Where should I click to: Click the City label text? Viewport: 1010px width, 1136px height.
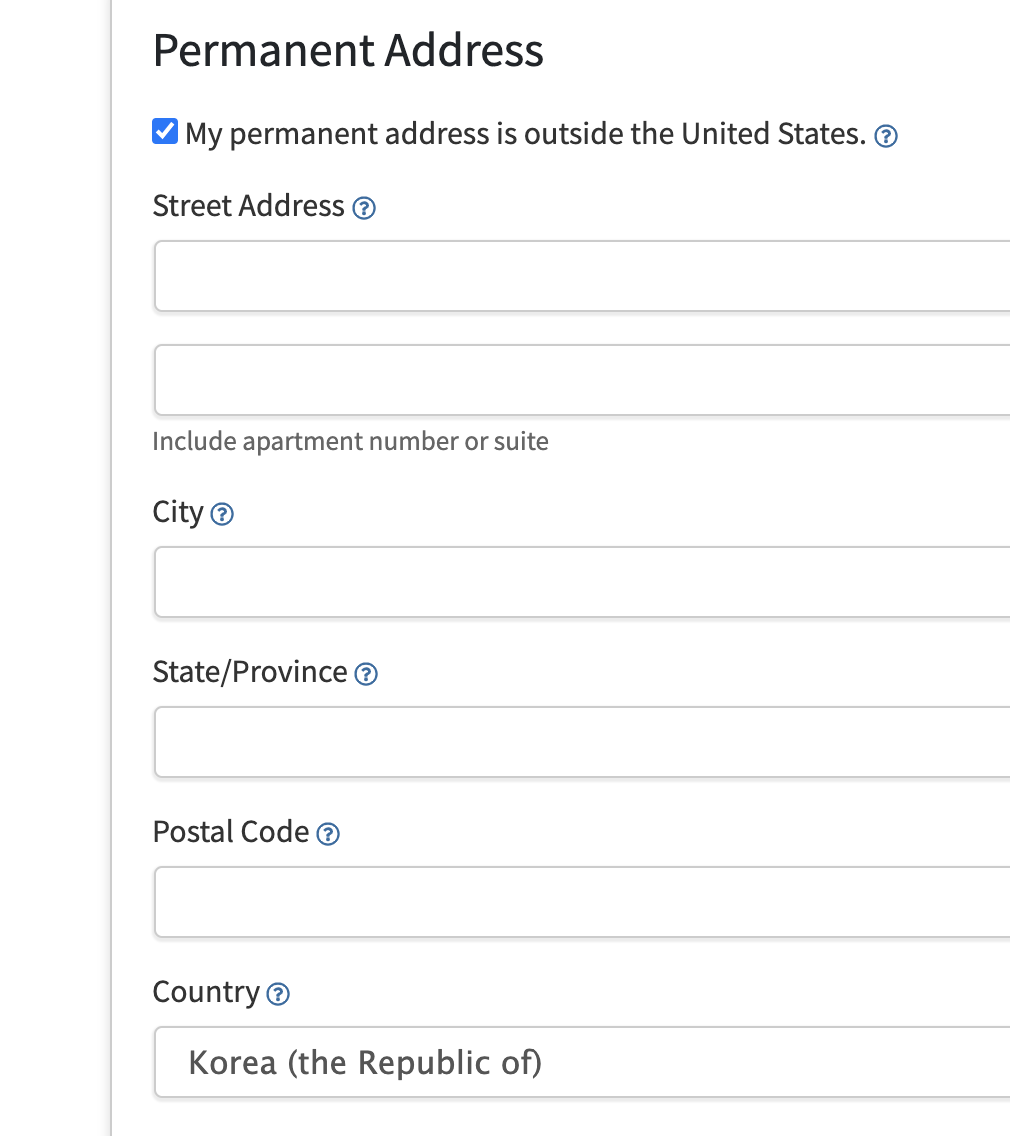[x=178, y=512]
